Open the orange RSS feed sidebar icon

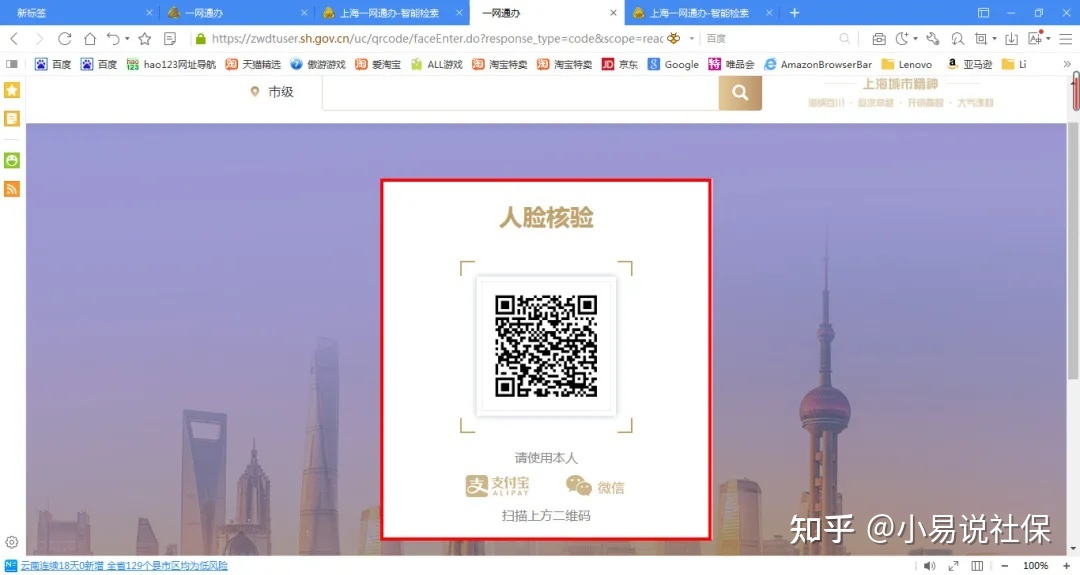[x=12, y=189]
